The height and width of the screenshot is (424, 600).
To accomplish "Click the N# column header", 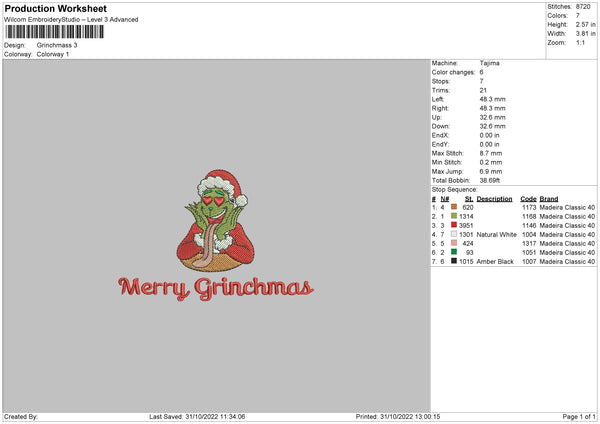I will point(444,199).
